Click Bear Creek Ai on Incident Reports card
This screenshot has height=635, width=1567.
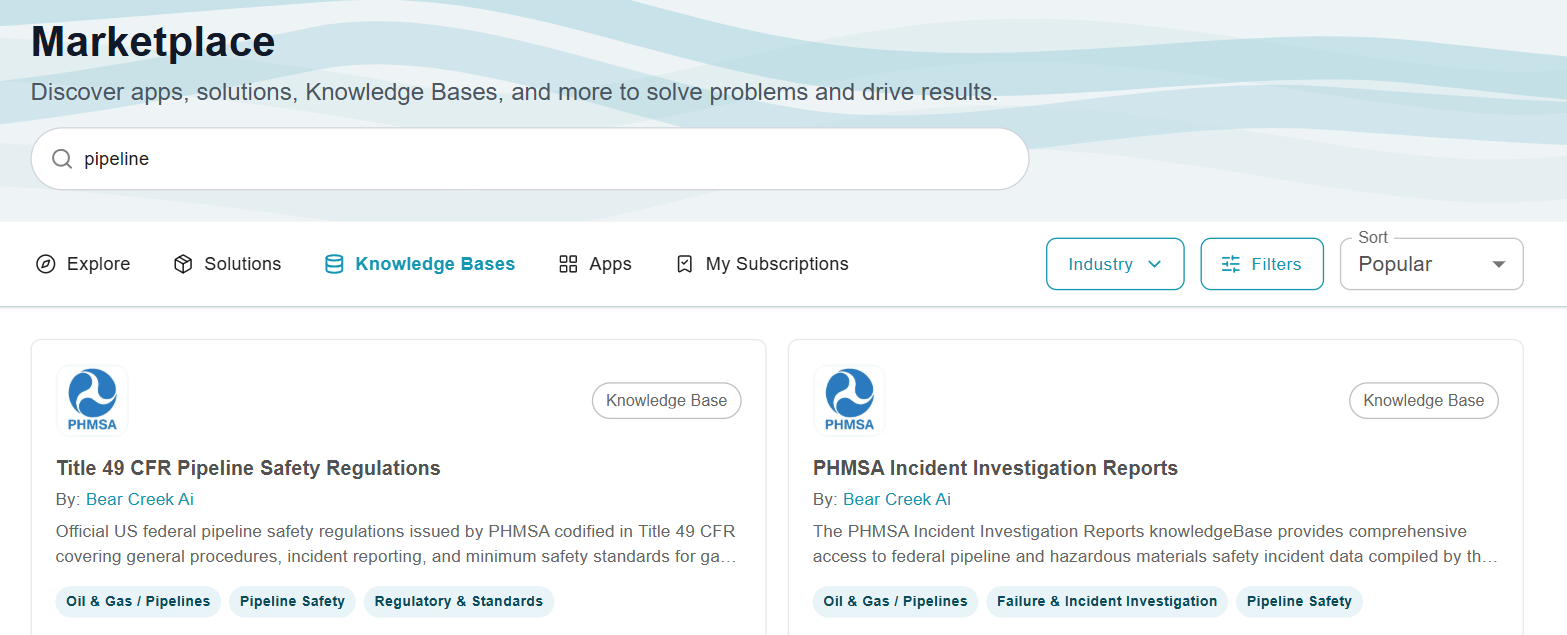pos(897,499)
